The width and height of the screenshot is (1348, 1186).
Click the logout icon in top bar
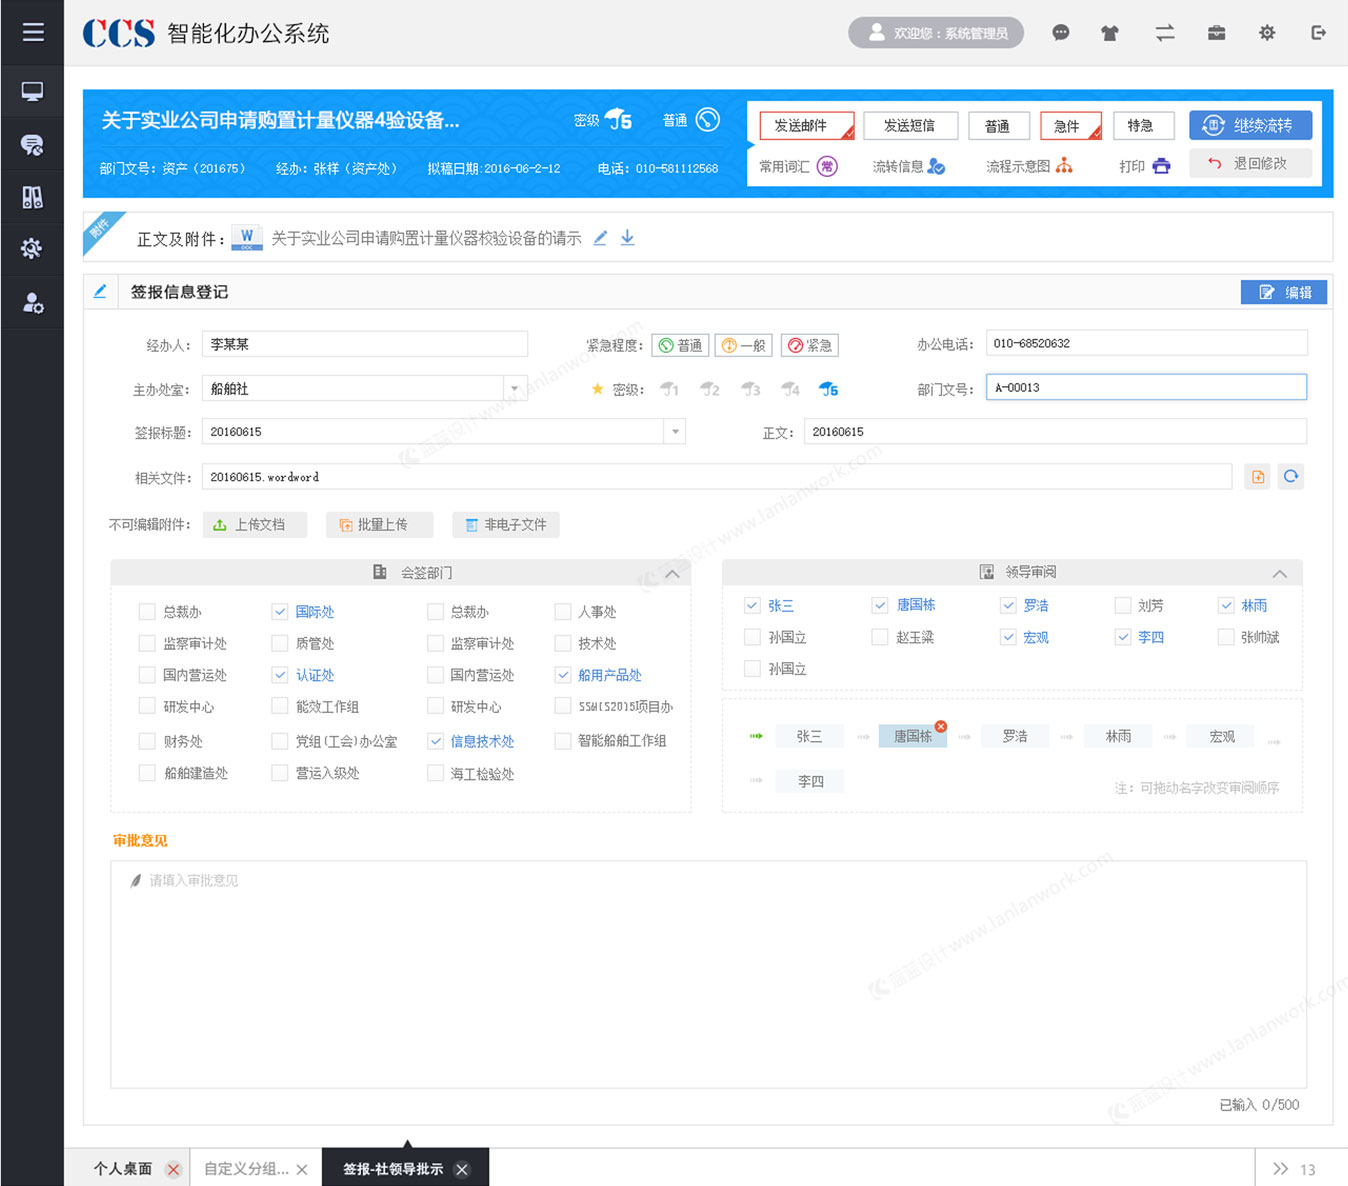coord(1317,32)
